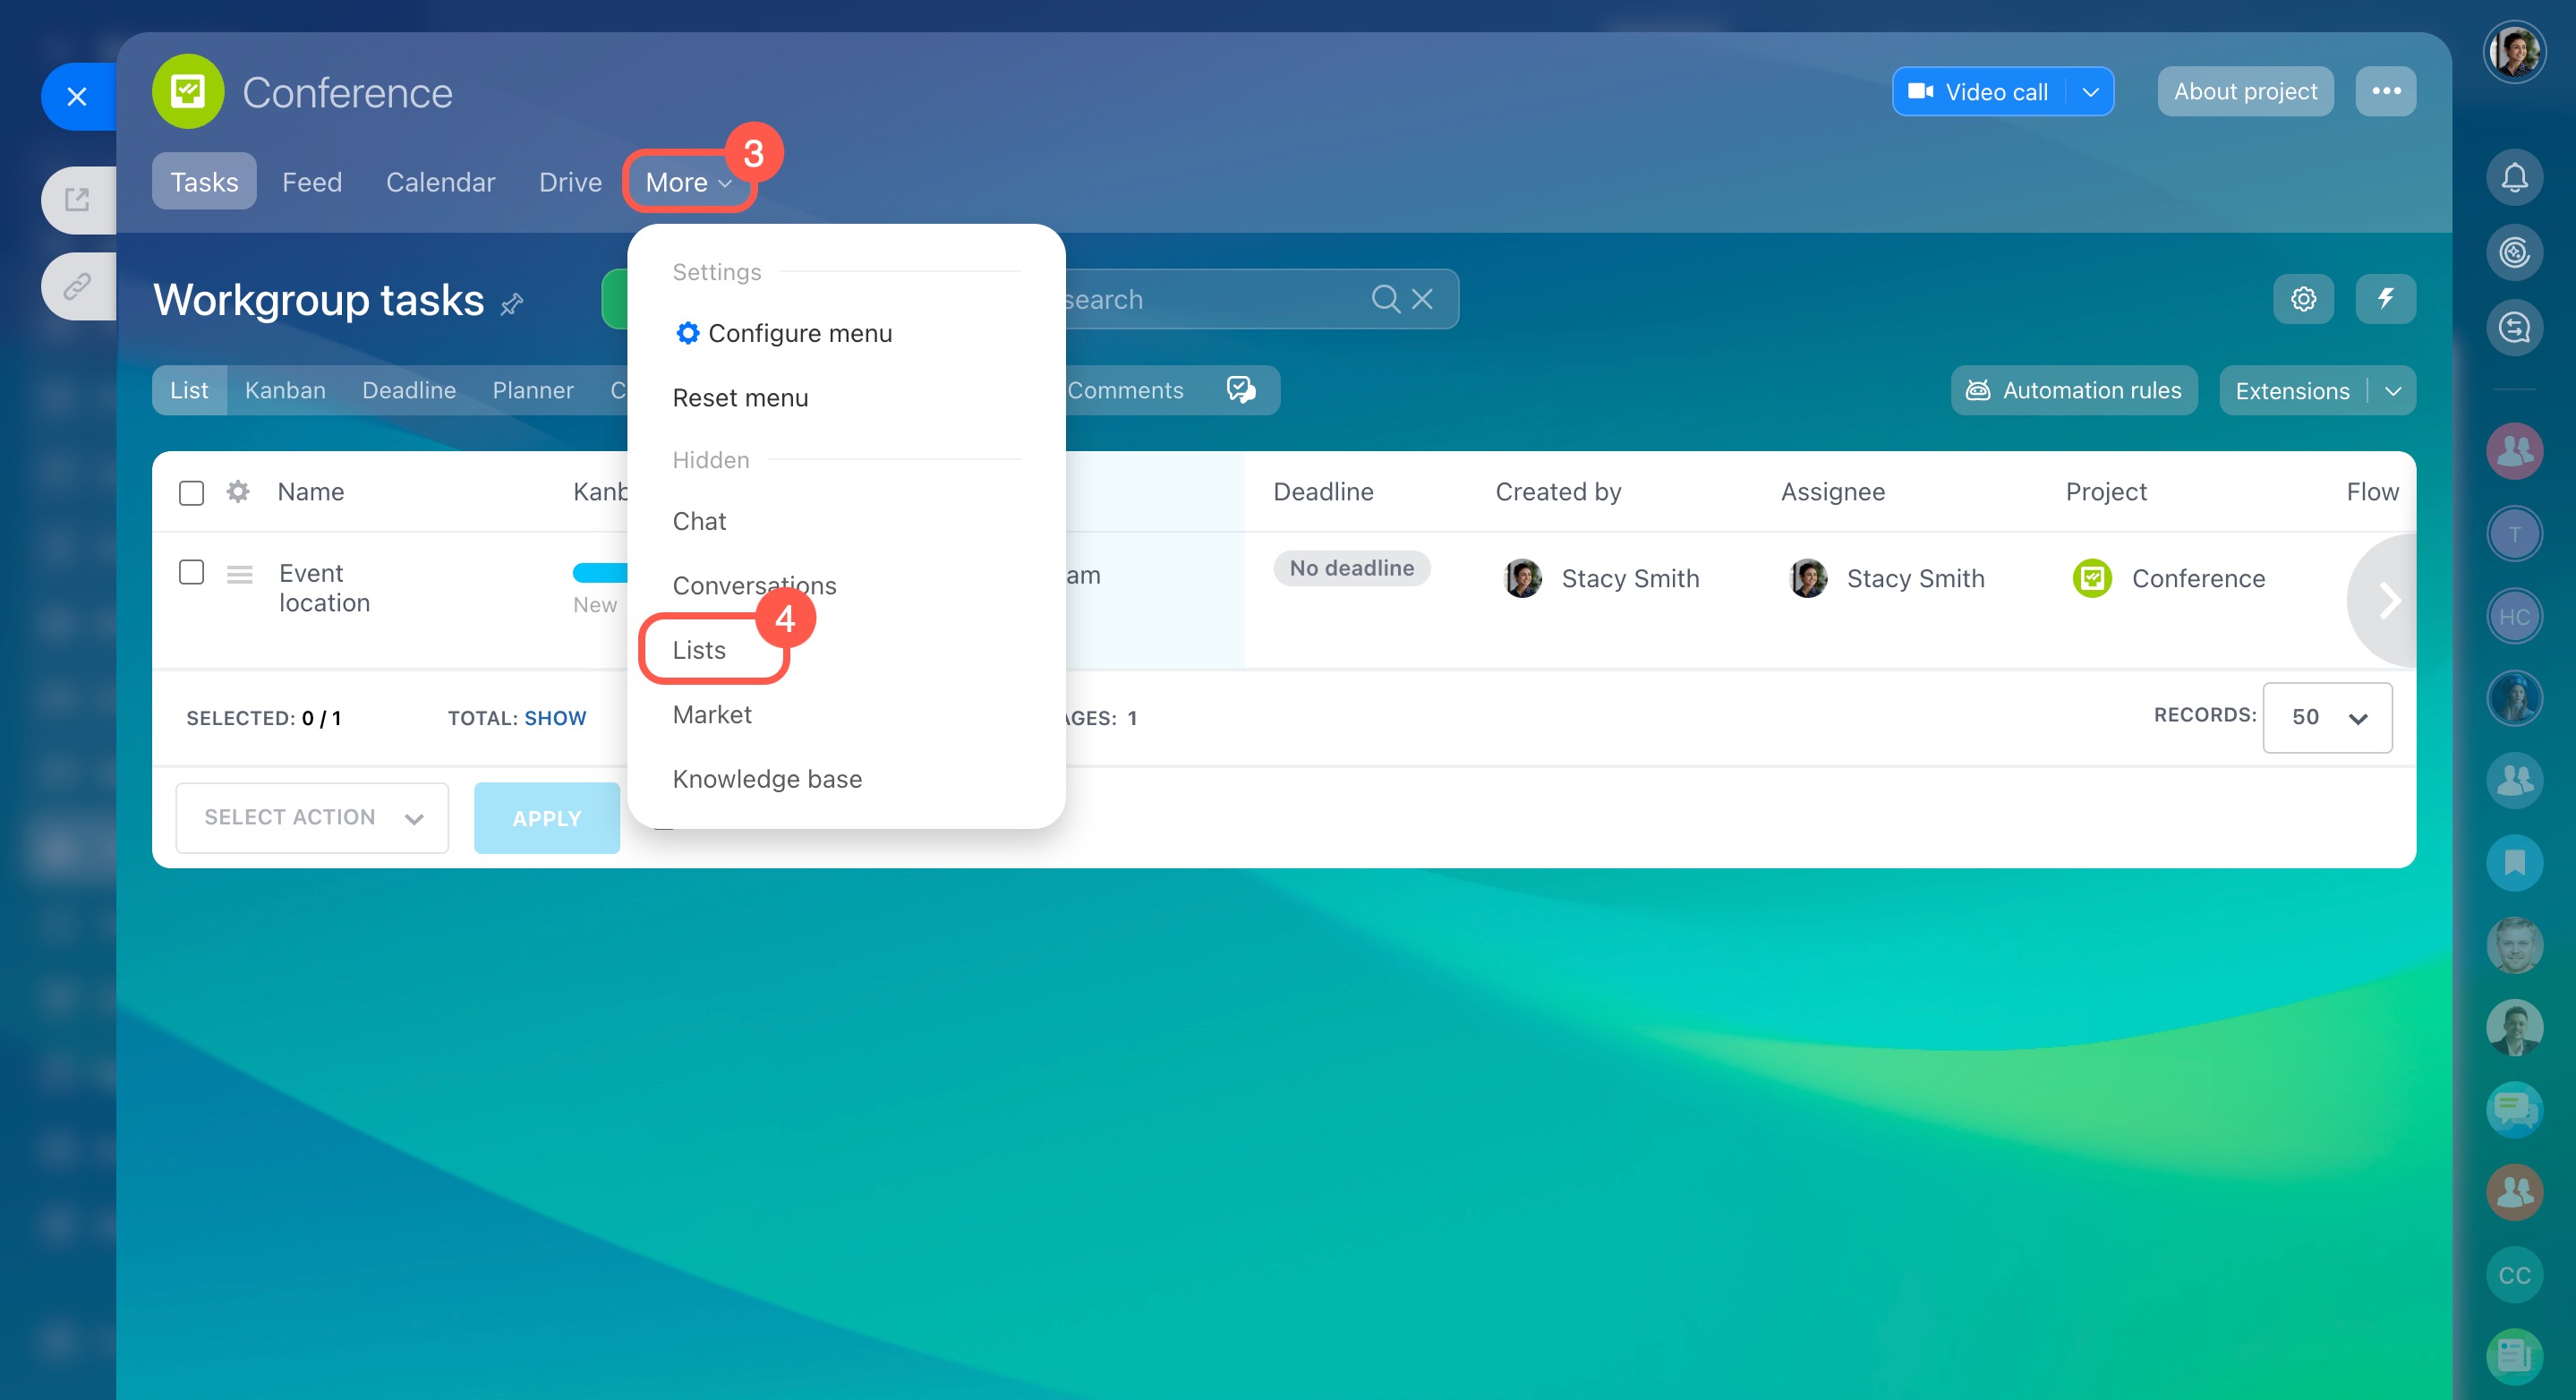Switch to Deadline view
2576x1400 pixels.
(409, 391)
